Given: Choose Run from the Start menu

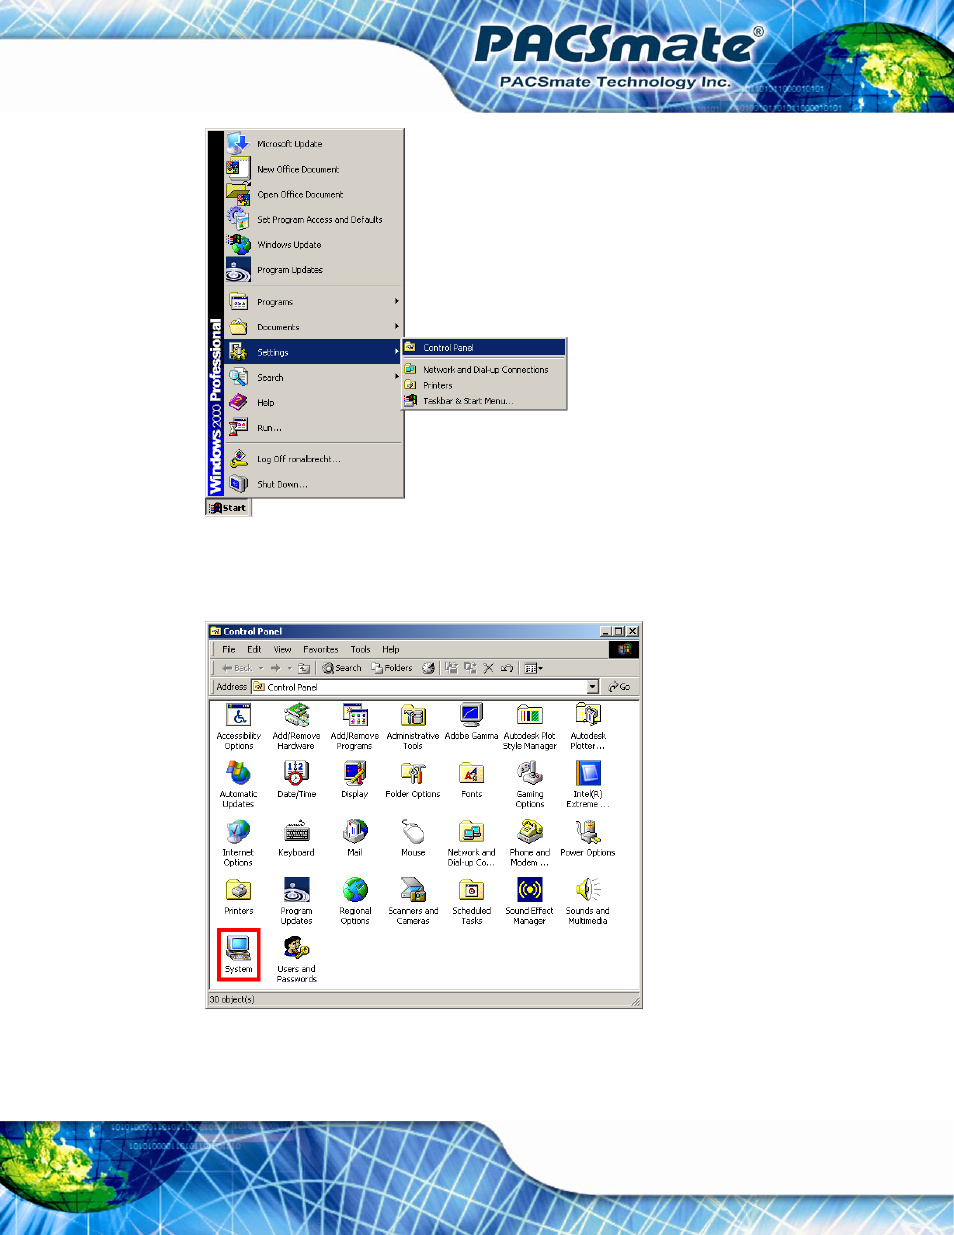Looking at the screenshot, I should coord(313,428).
